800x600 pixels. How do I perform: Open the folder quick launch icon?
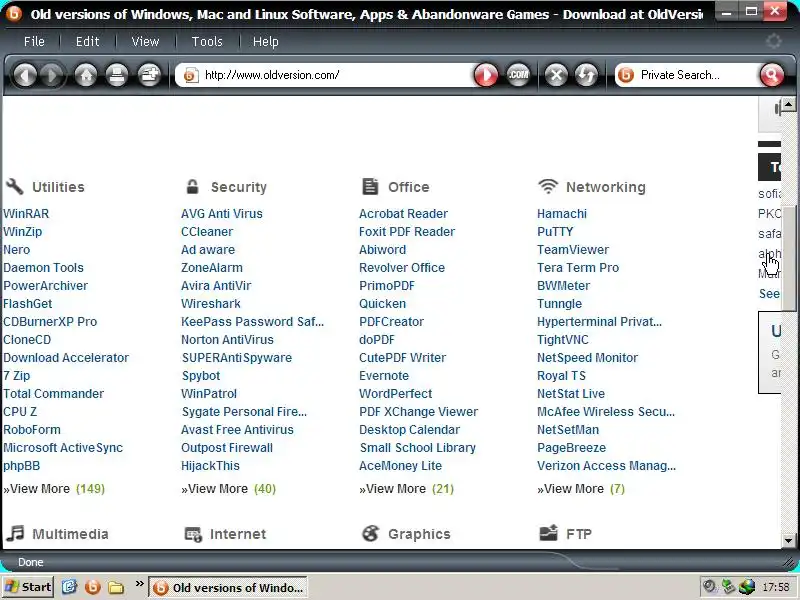click(116, 588)
